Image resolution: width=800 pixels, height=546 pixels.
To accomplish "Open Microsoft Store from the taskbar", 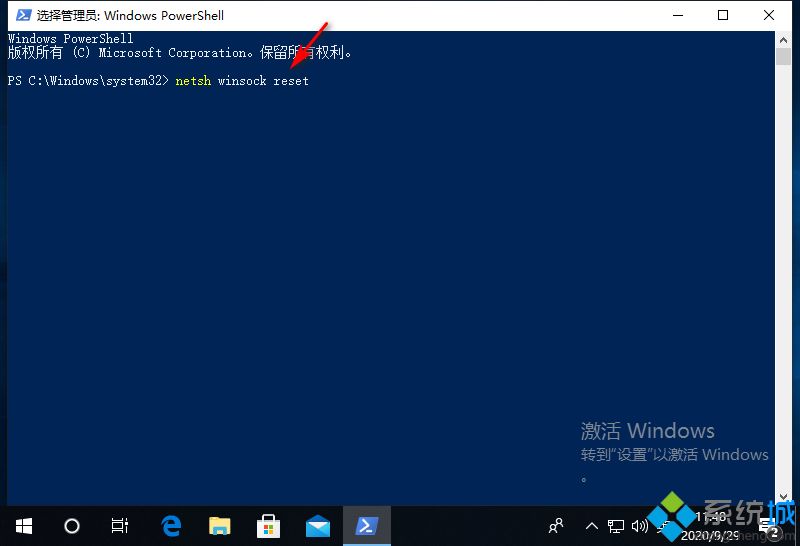I will click(268, 526).
